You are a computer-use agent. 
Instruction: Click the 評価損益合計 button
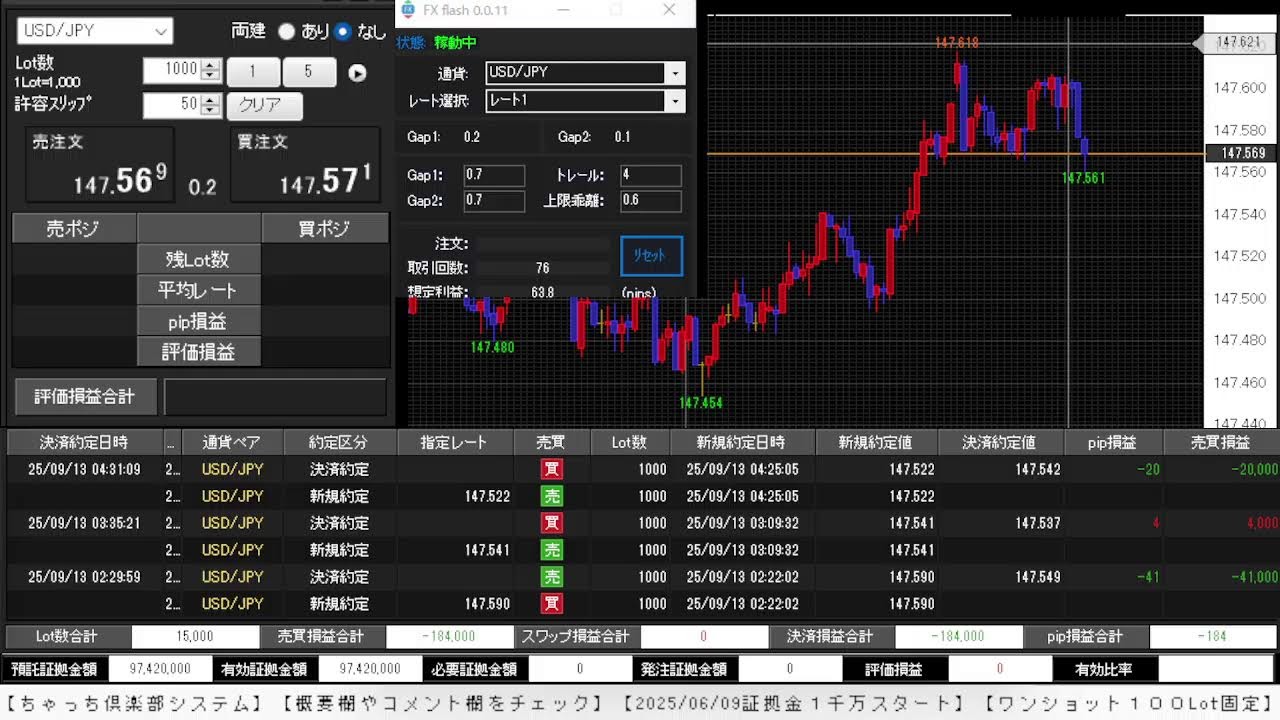pyautogui.click(x=86, y=397)
